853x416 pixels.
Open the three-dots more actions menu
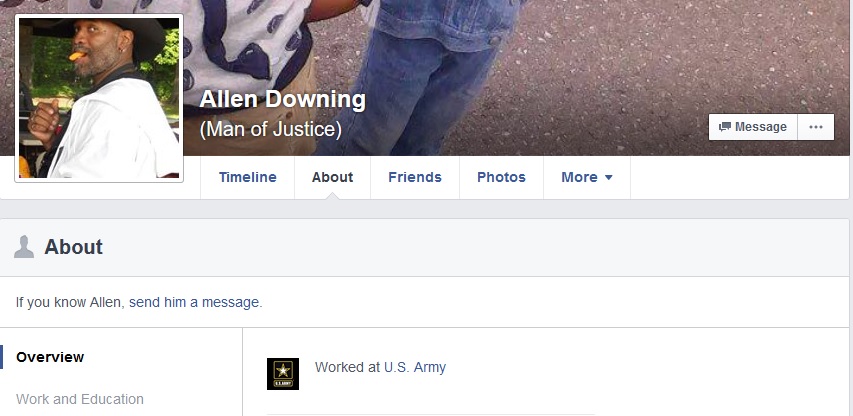coord(815,127)
